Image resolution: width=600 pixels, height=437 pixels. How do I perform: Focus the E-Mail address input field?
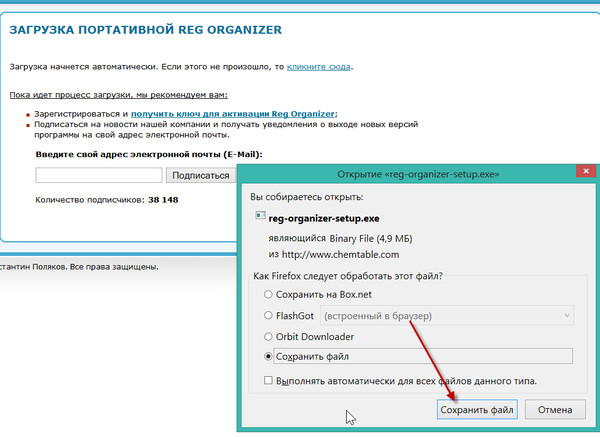[99, 175]
